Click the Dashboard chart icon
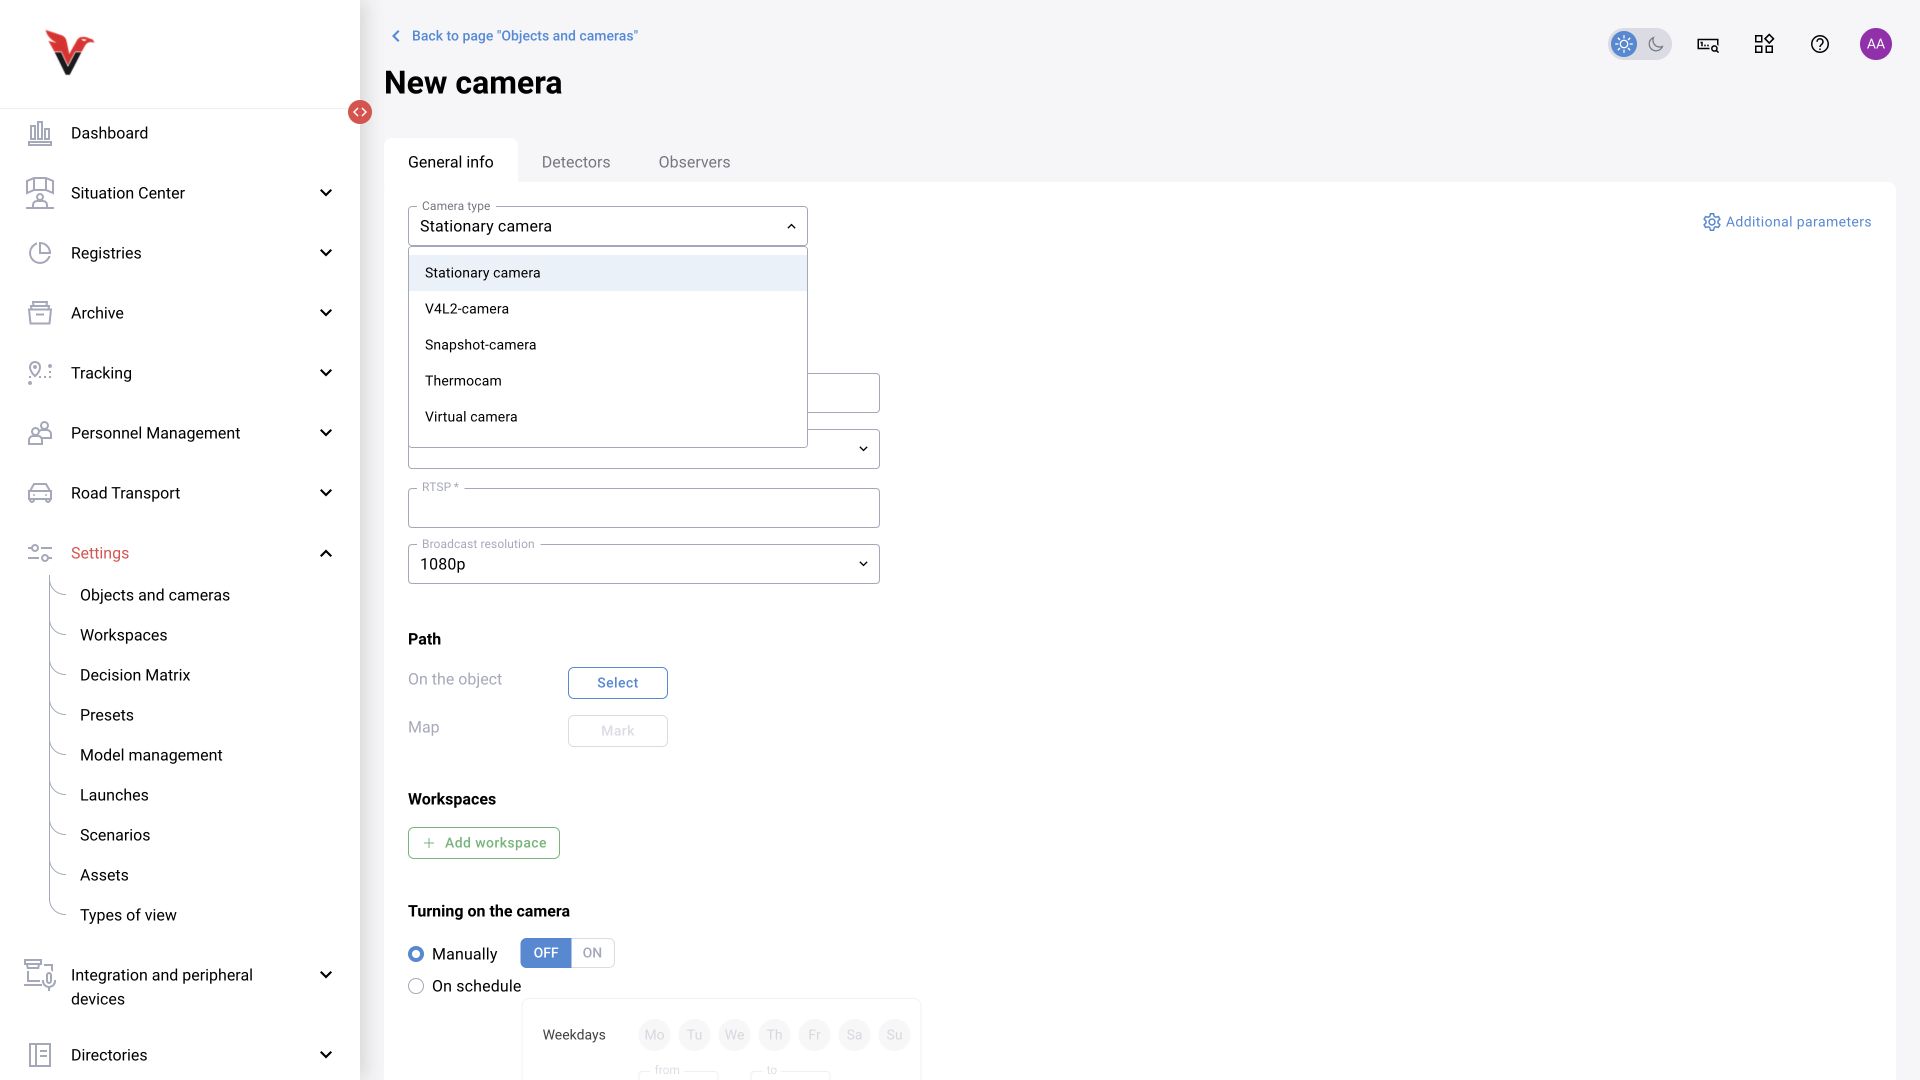 [x=40, y=133]
